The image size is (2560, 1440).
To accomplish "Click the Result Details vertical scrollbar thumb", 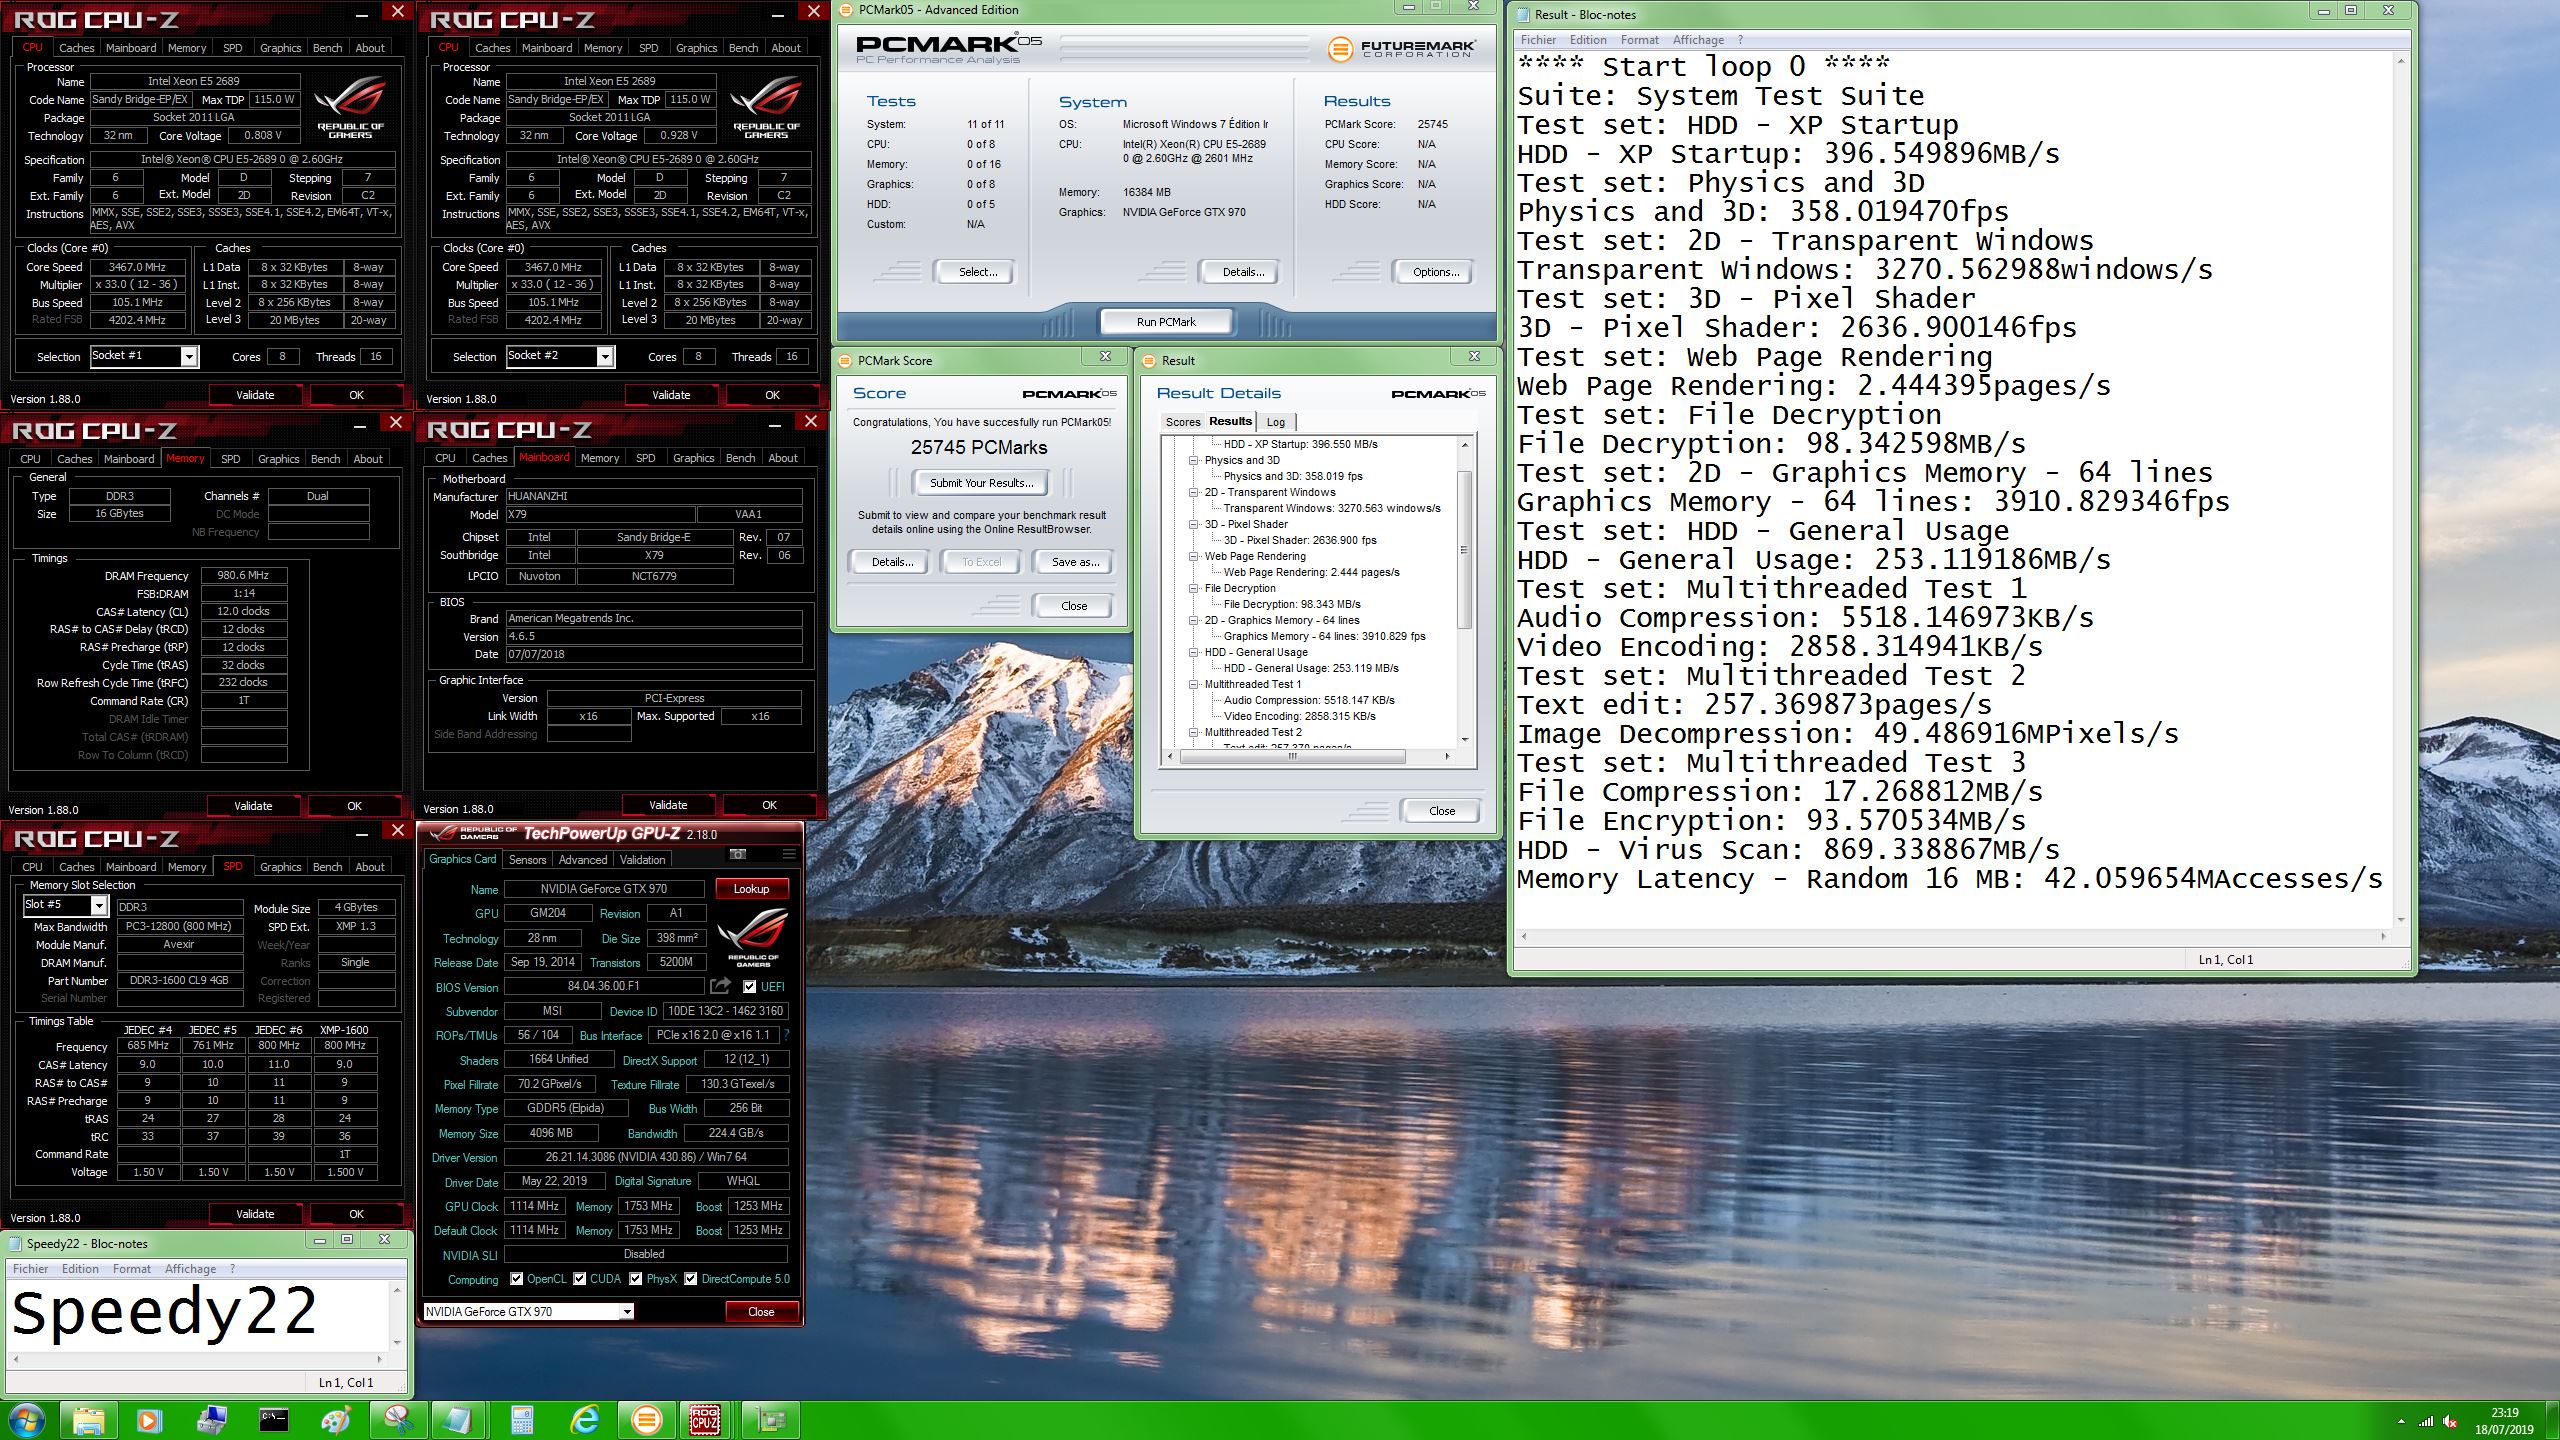I will 1464,549.
